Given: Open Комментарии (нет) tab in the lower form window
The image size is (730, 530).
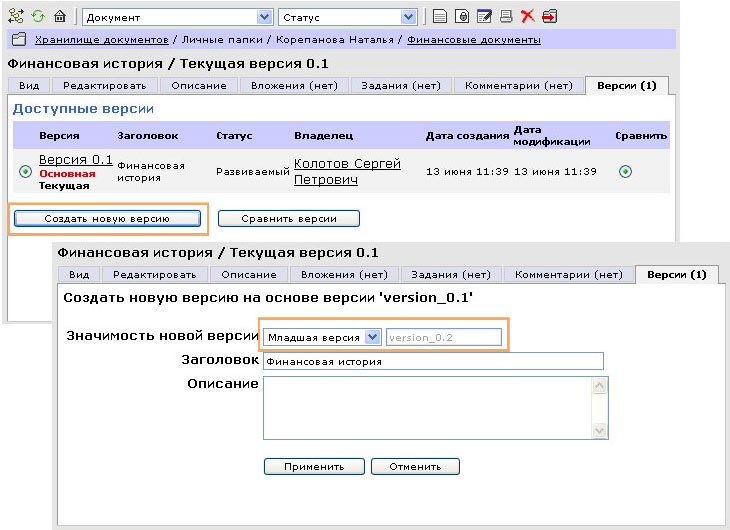Looking at the screenshot, I should click(x=568, y=274).
